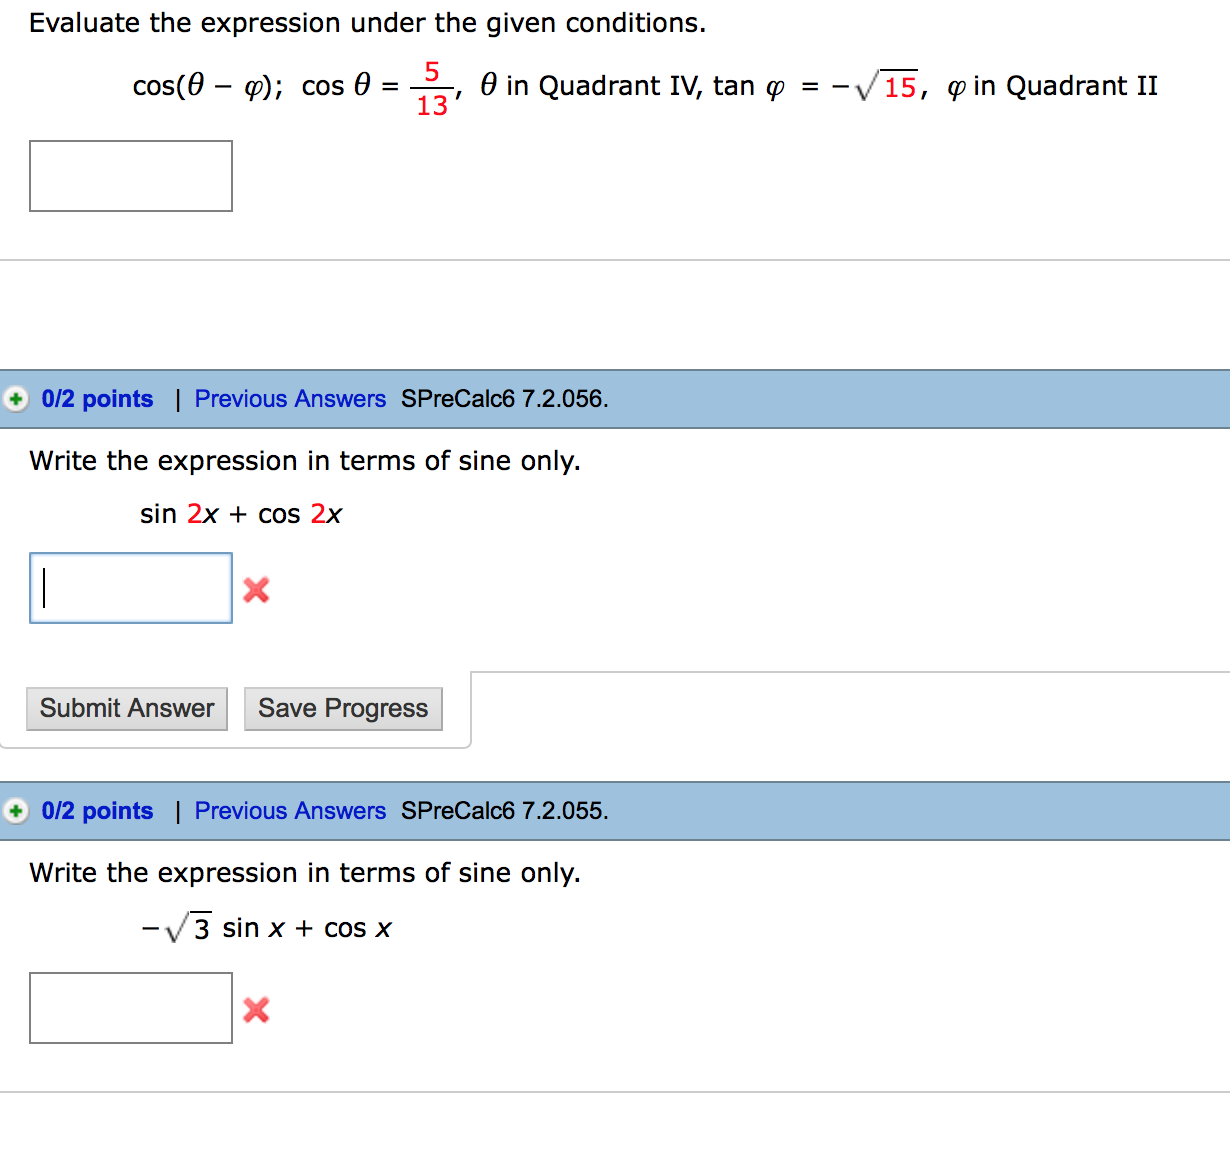Click the answer box for −√3 sin x + cos x
1230x1158 pixels.
pyautogui.click(x=130, y=1008)
